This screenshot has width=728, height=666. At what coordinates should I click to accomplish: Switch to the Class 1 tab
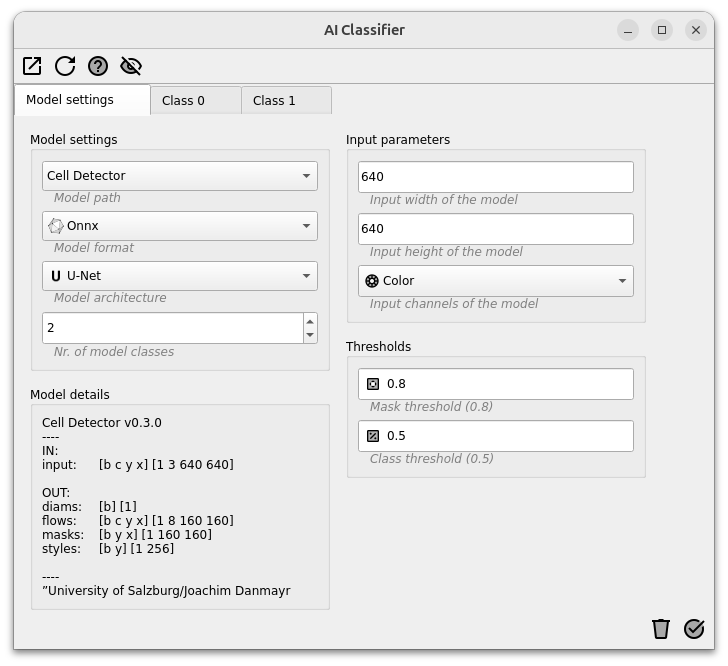click(286, 100)
